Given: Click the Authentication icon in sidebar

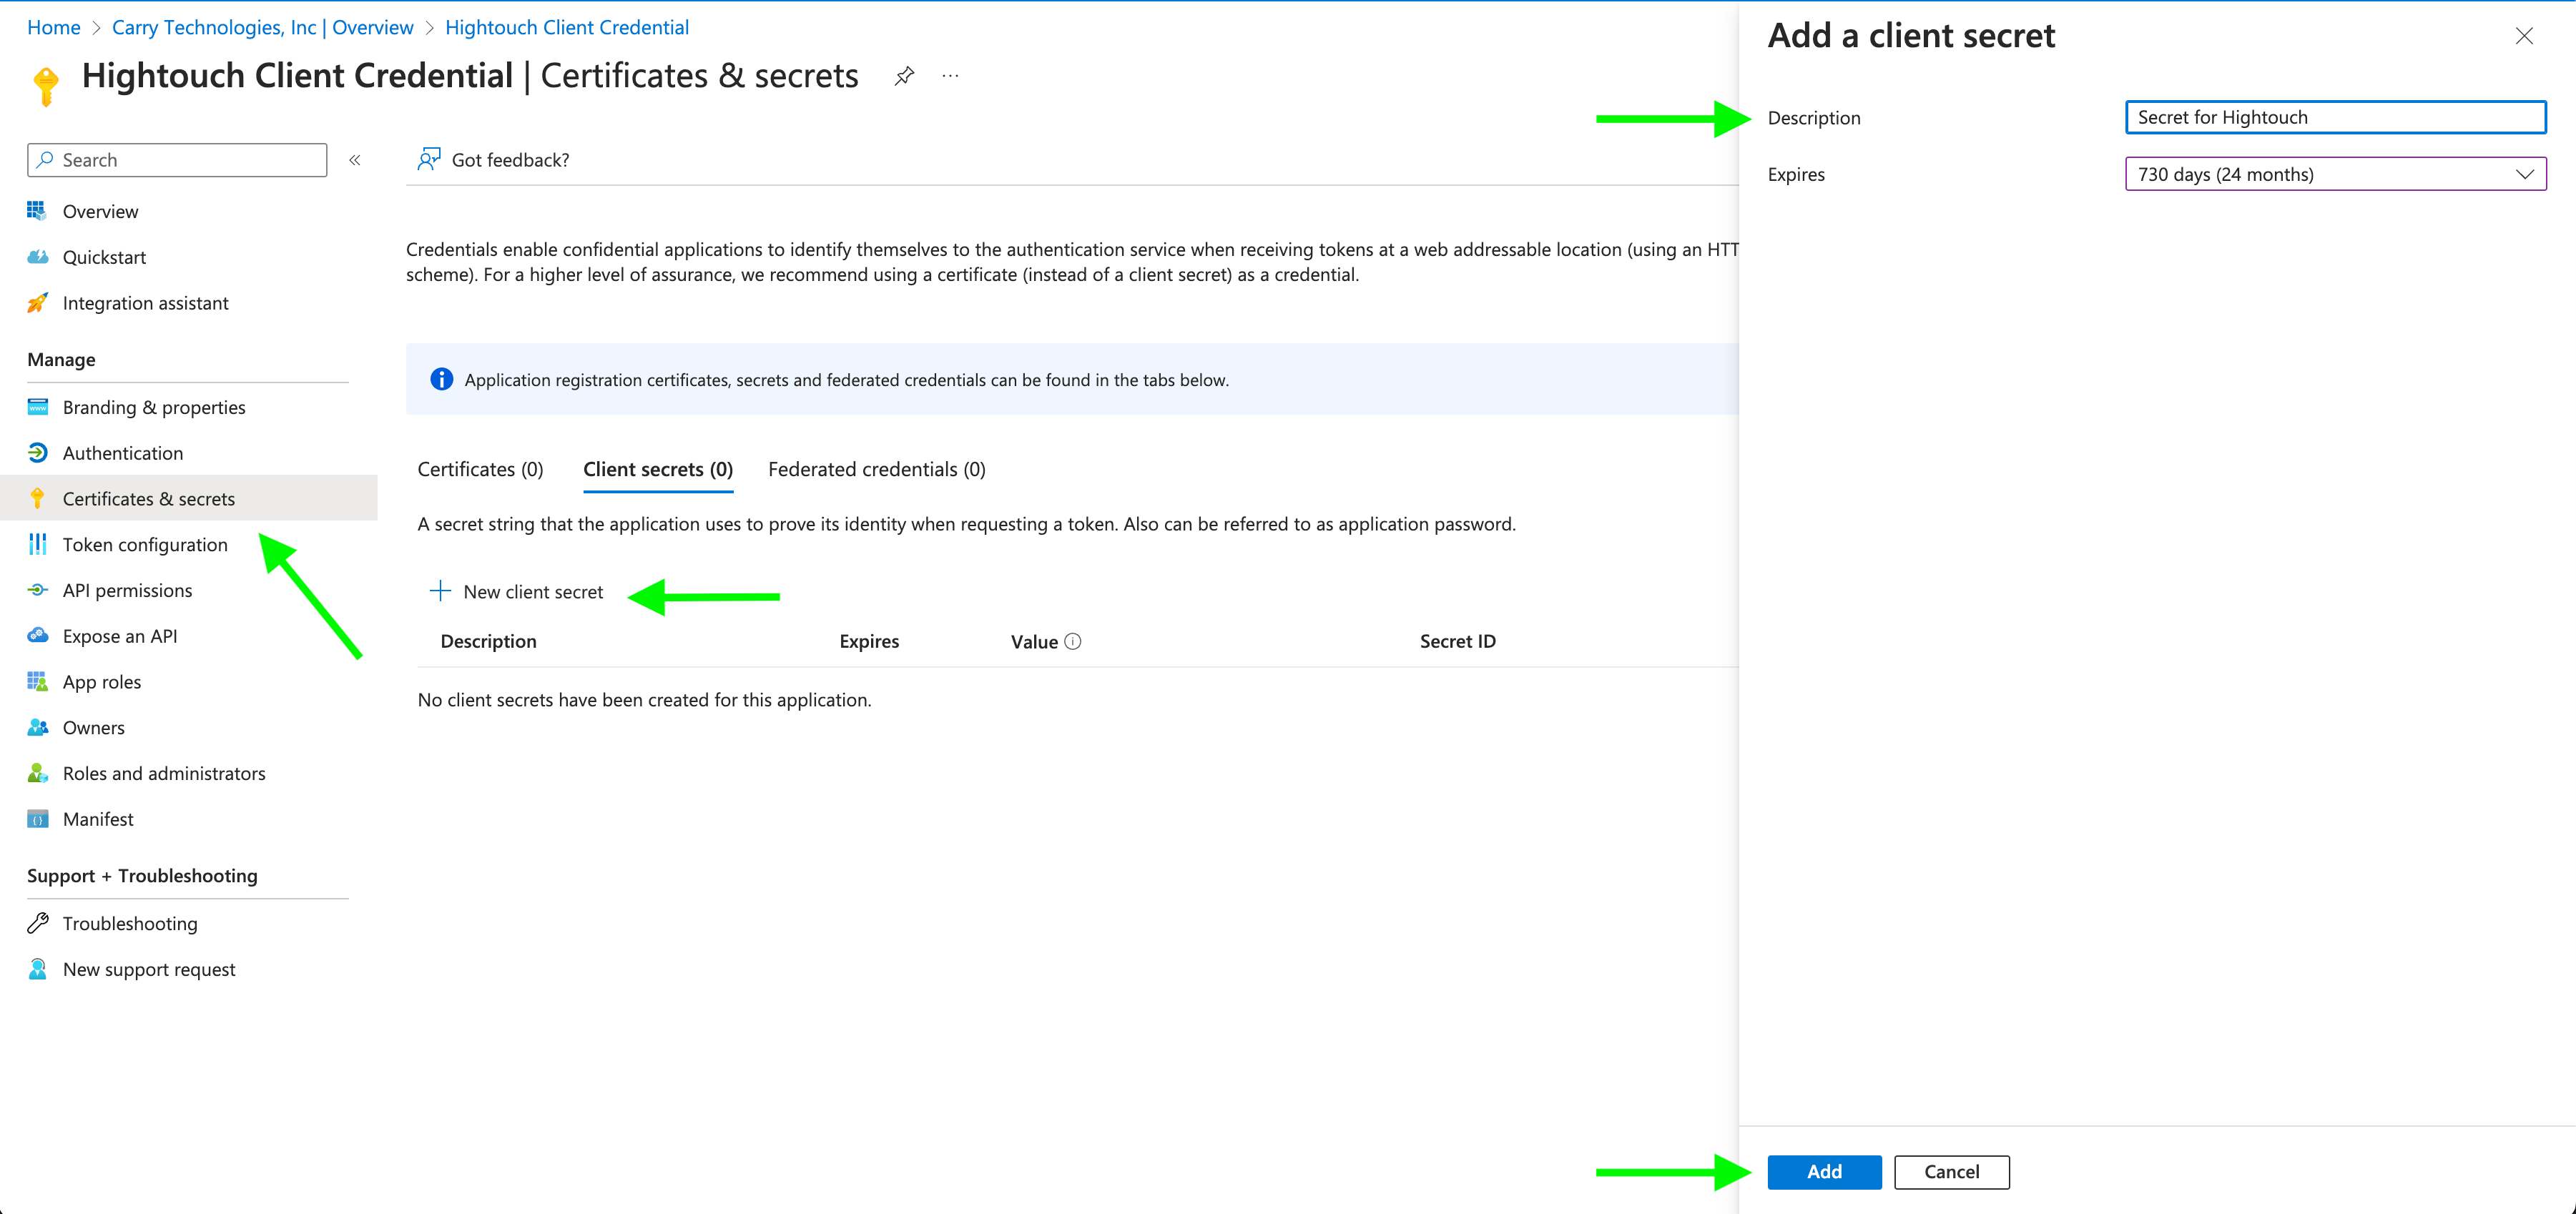Looking at the screenshot, I should [37, 453].
